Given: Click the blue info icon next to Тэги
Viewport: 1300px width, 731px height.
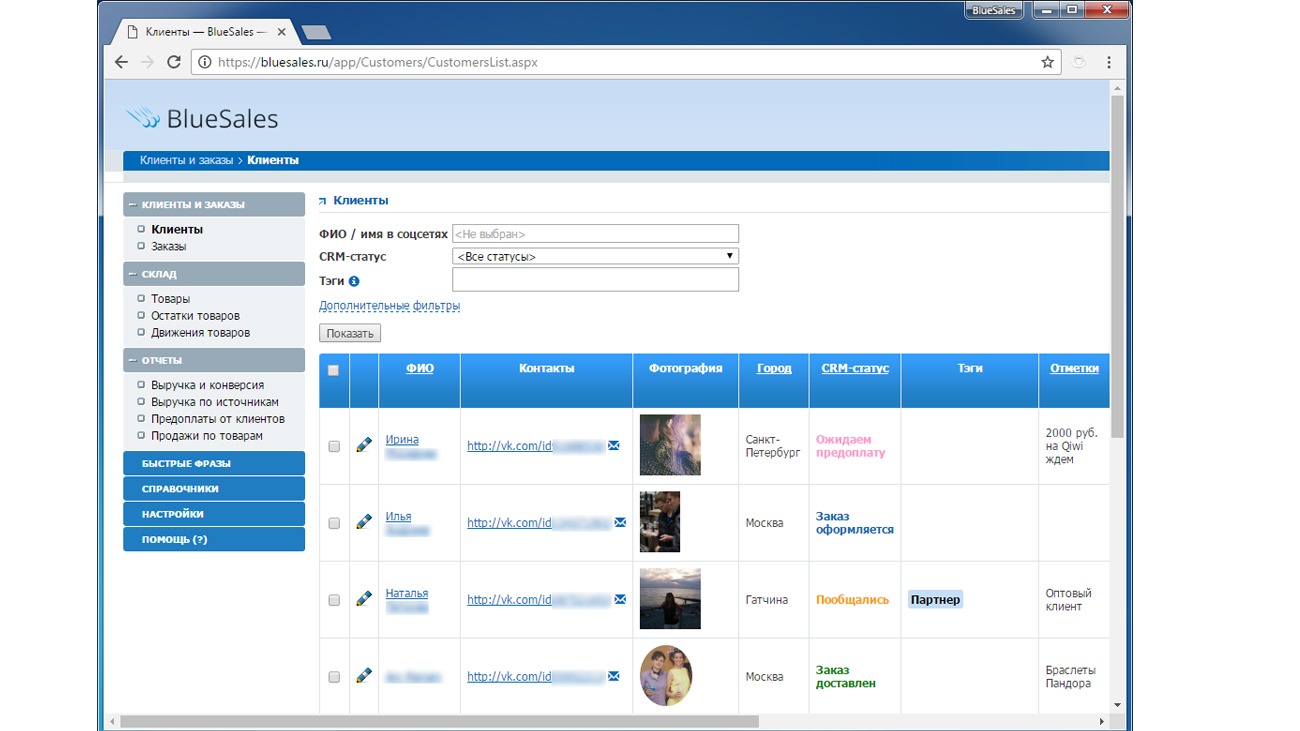Looking at the screenshot, I should (354, 281).
